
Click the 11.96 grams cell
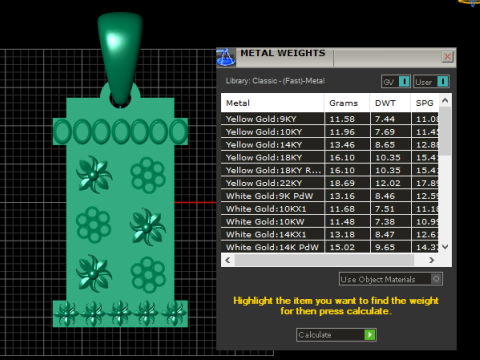(347, 132)
